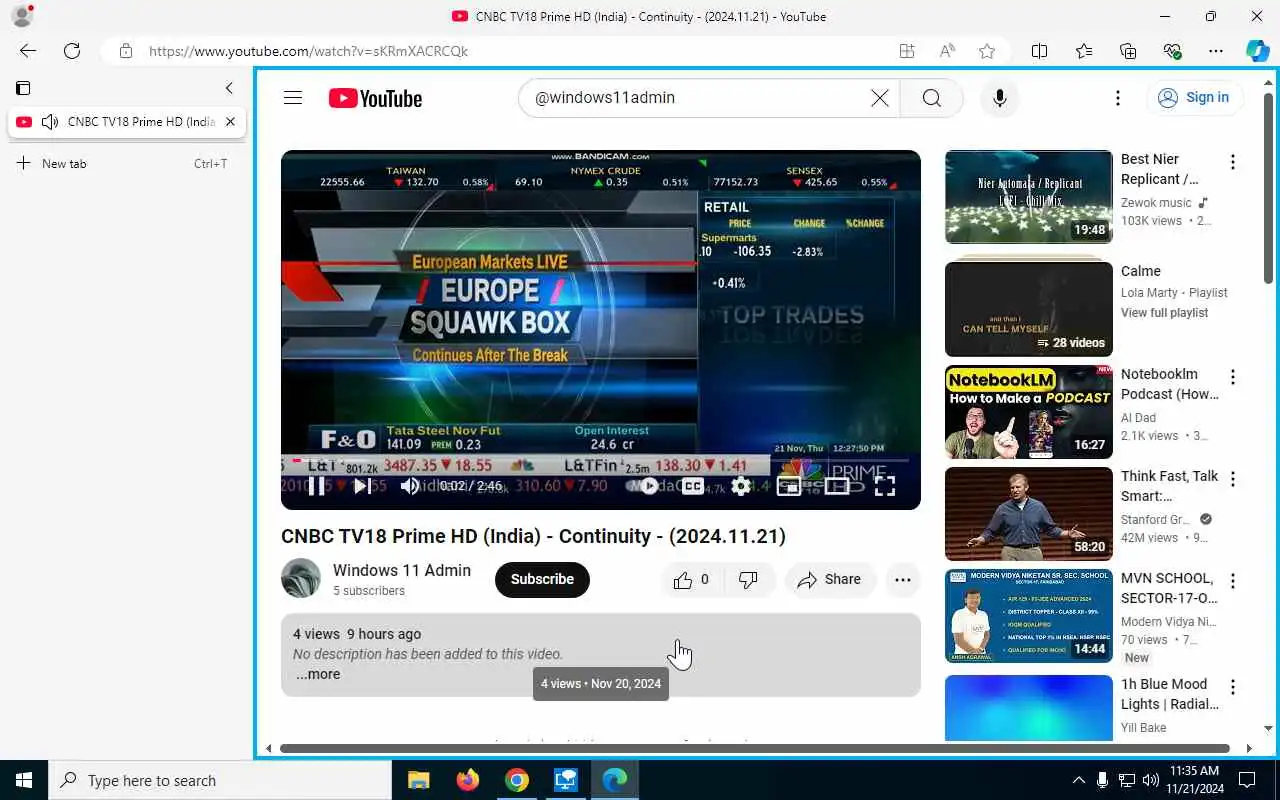Open NotebookLM Podcast video thumbnail
Viewport: 1280px width, 800px height.
click(x=1028, y=412)
